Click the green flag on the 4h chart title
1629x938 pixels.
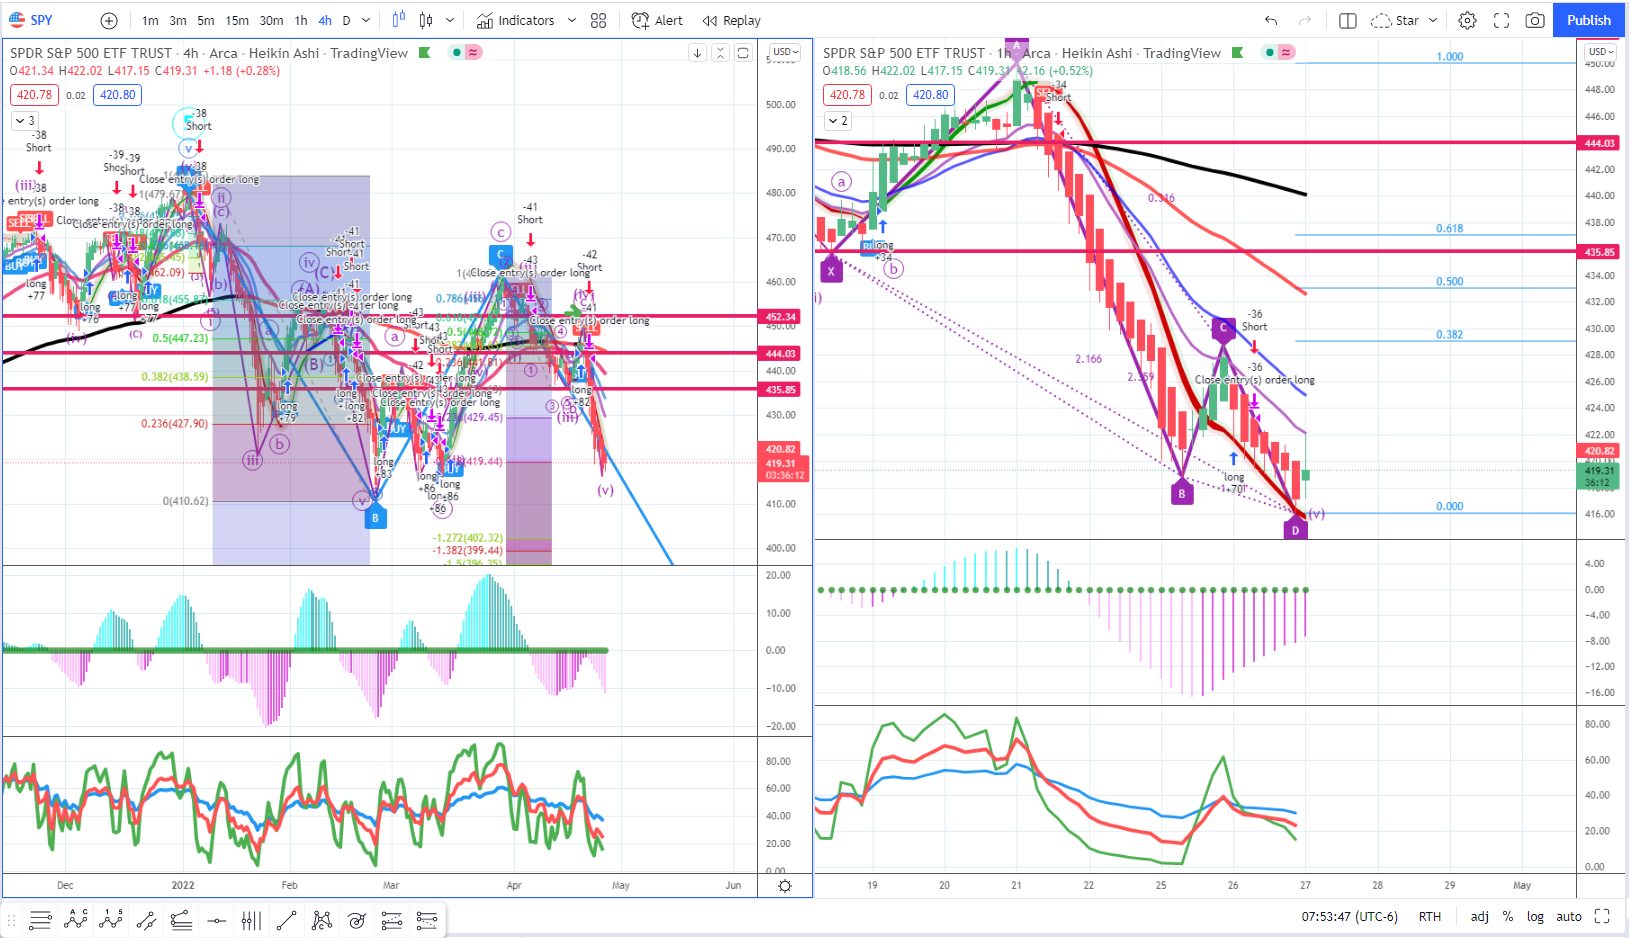(425, 53)
